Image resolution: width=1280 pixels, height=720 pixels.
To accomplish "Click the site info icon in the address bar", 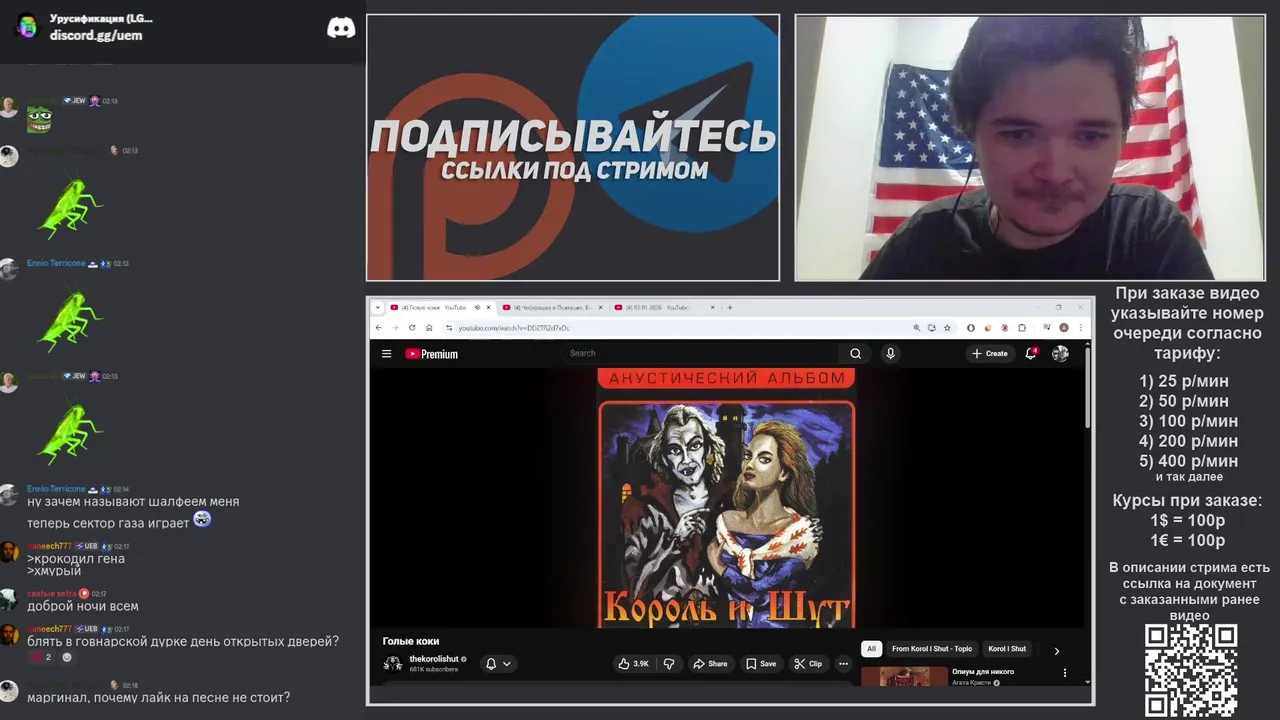I will 450,327.
